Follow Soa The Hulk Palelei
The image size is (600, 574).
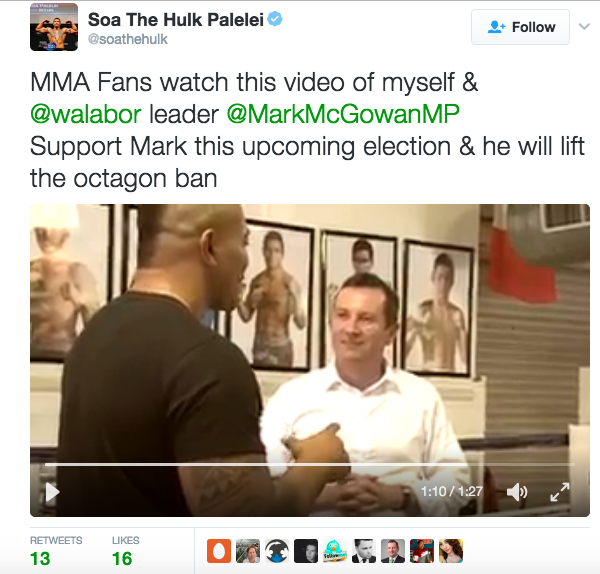pos(520,27)
